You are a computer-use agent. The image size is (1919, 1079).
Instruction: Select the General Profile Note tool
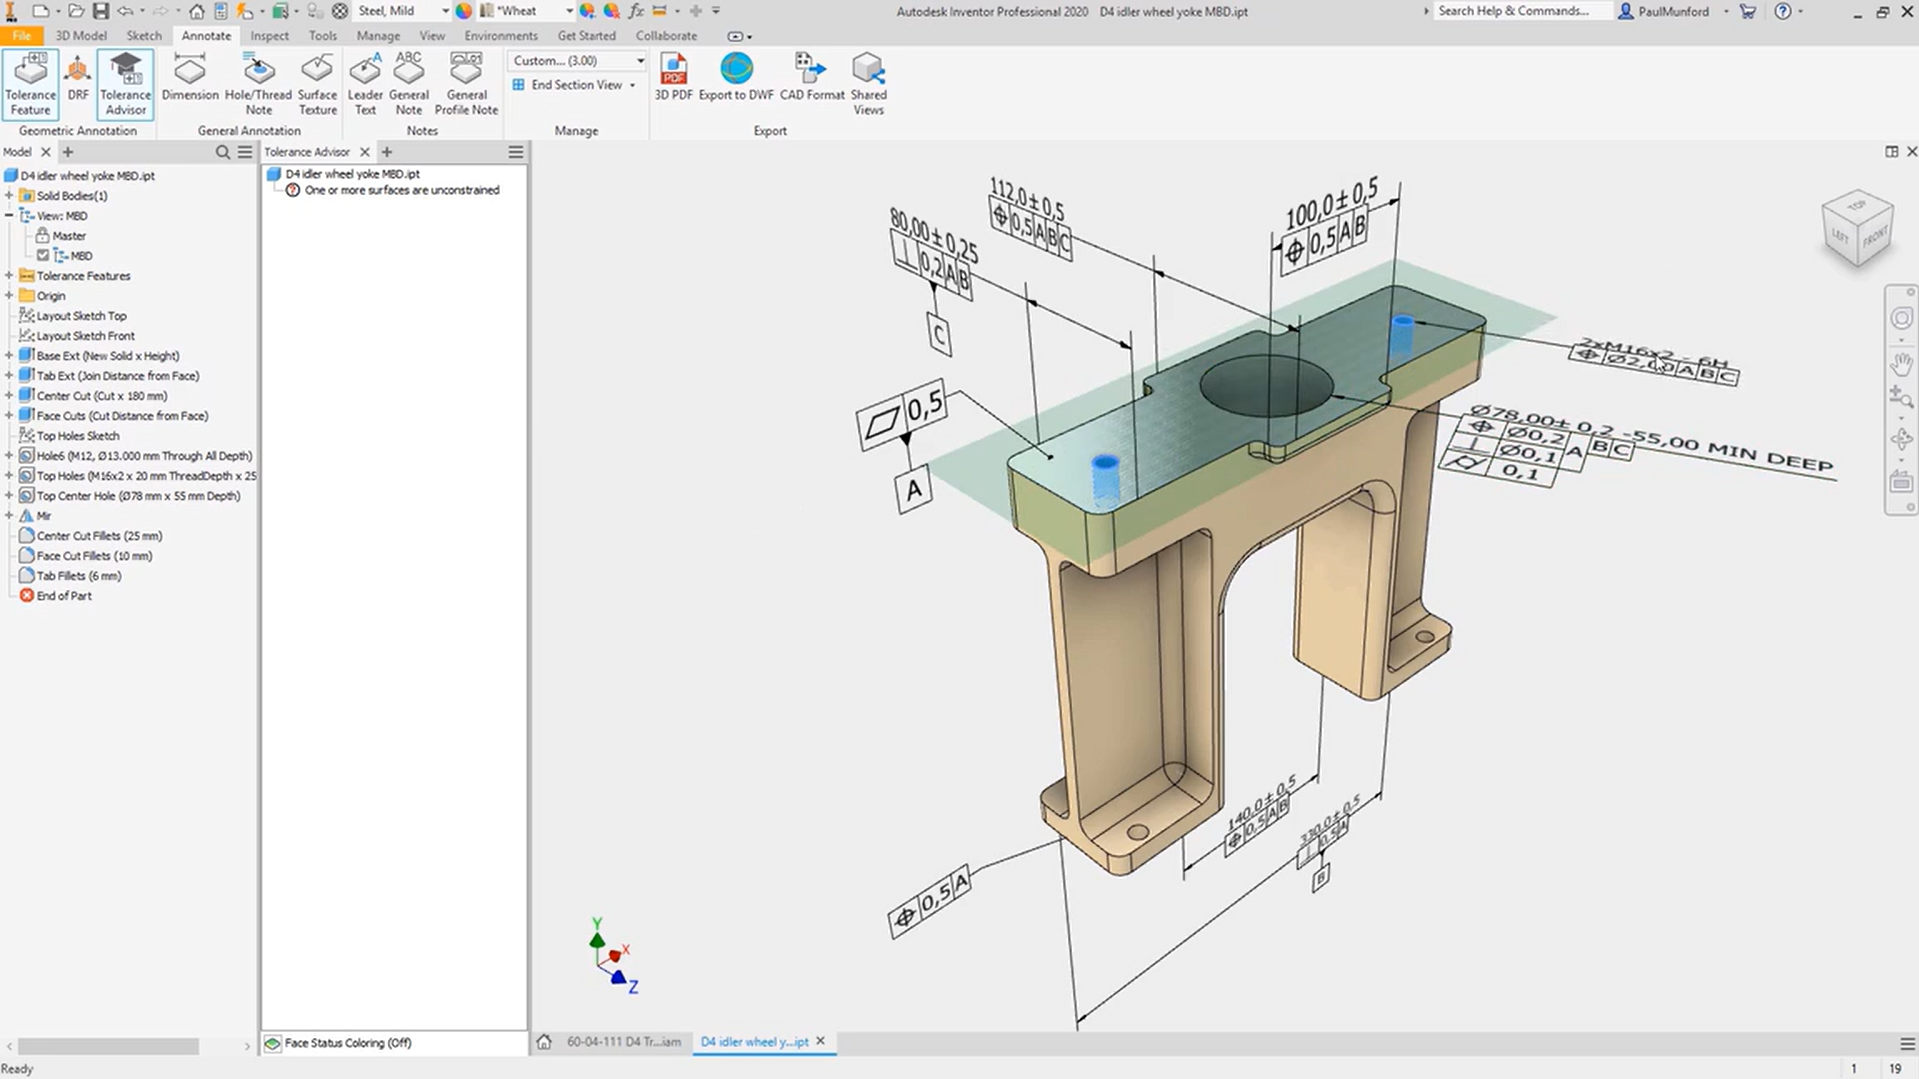click(x=466, y=85)
